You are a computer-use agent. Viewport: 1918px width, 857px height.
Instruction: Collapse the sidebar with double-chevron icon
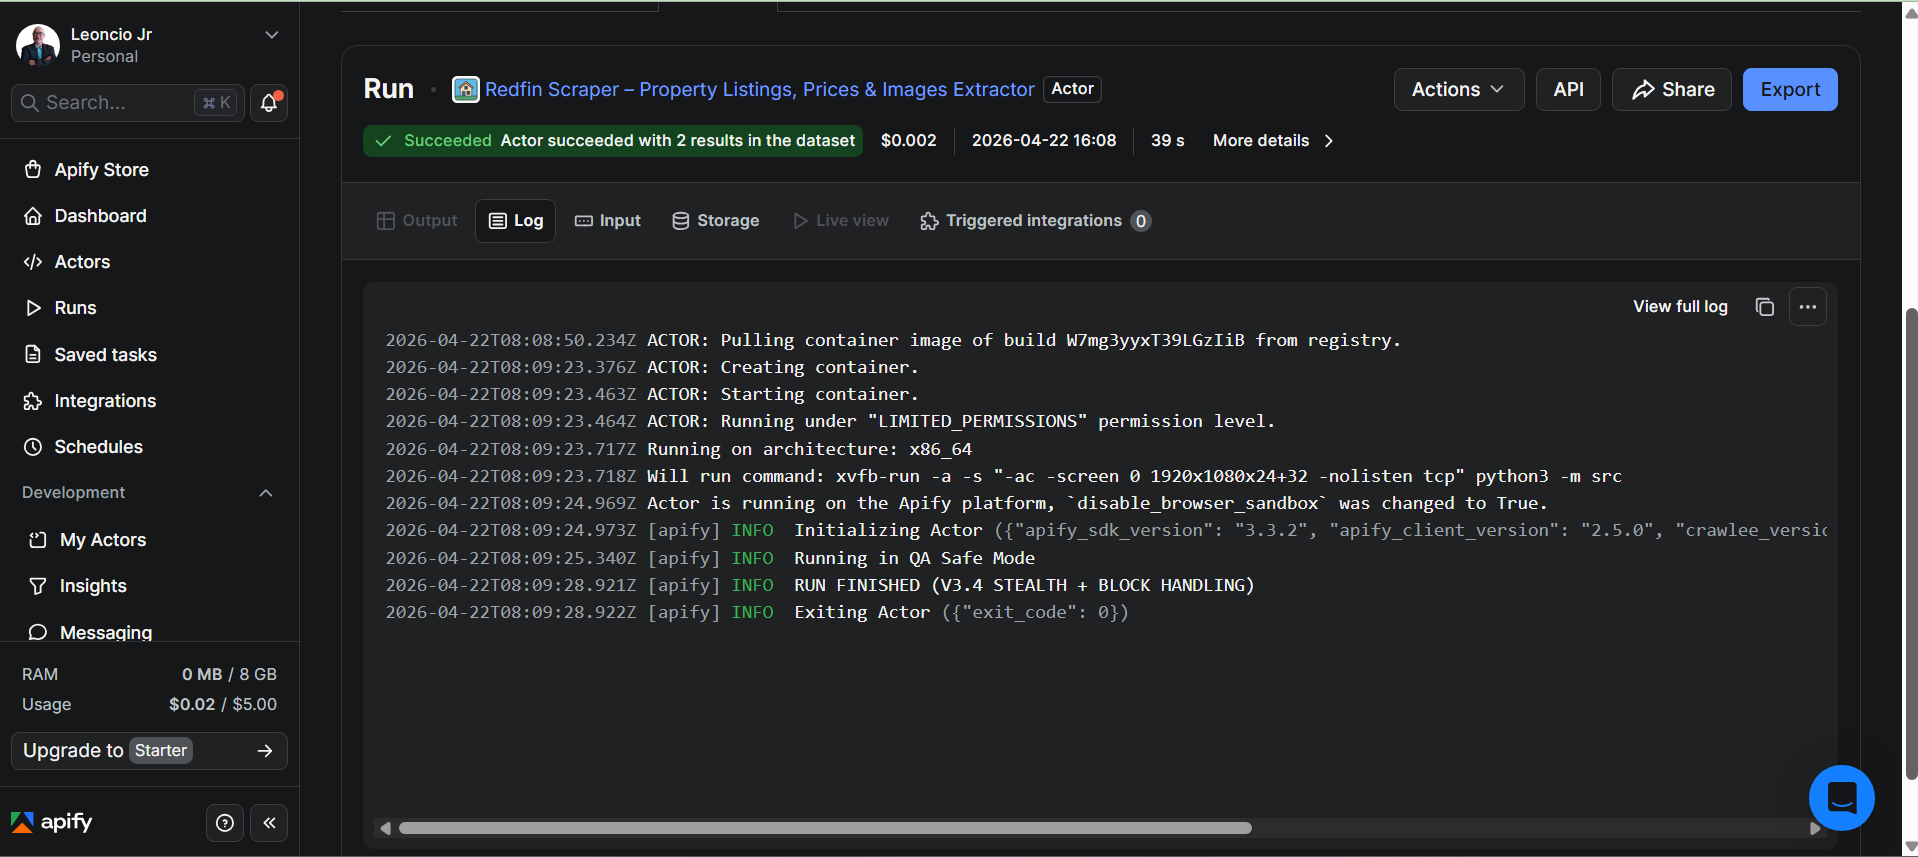coord(269,823)
